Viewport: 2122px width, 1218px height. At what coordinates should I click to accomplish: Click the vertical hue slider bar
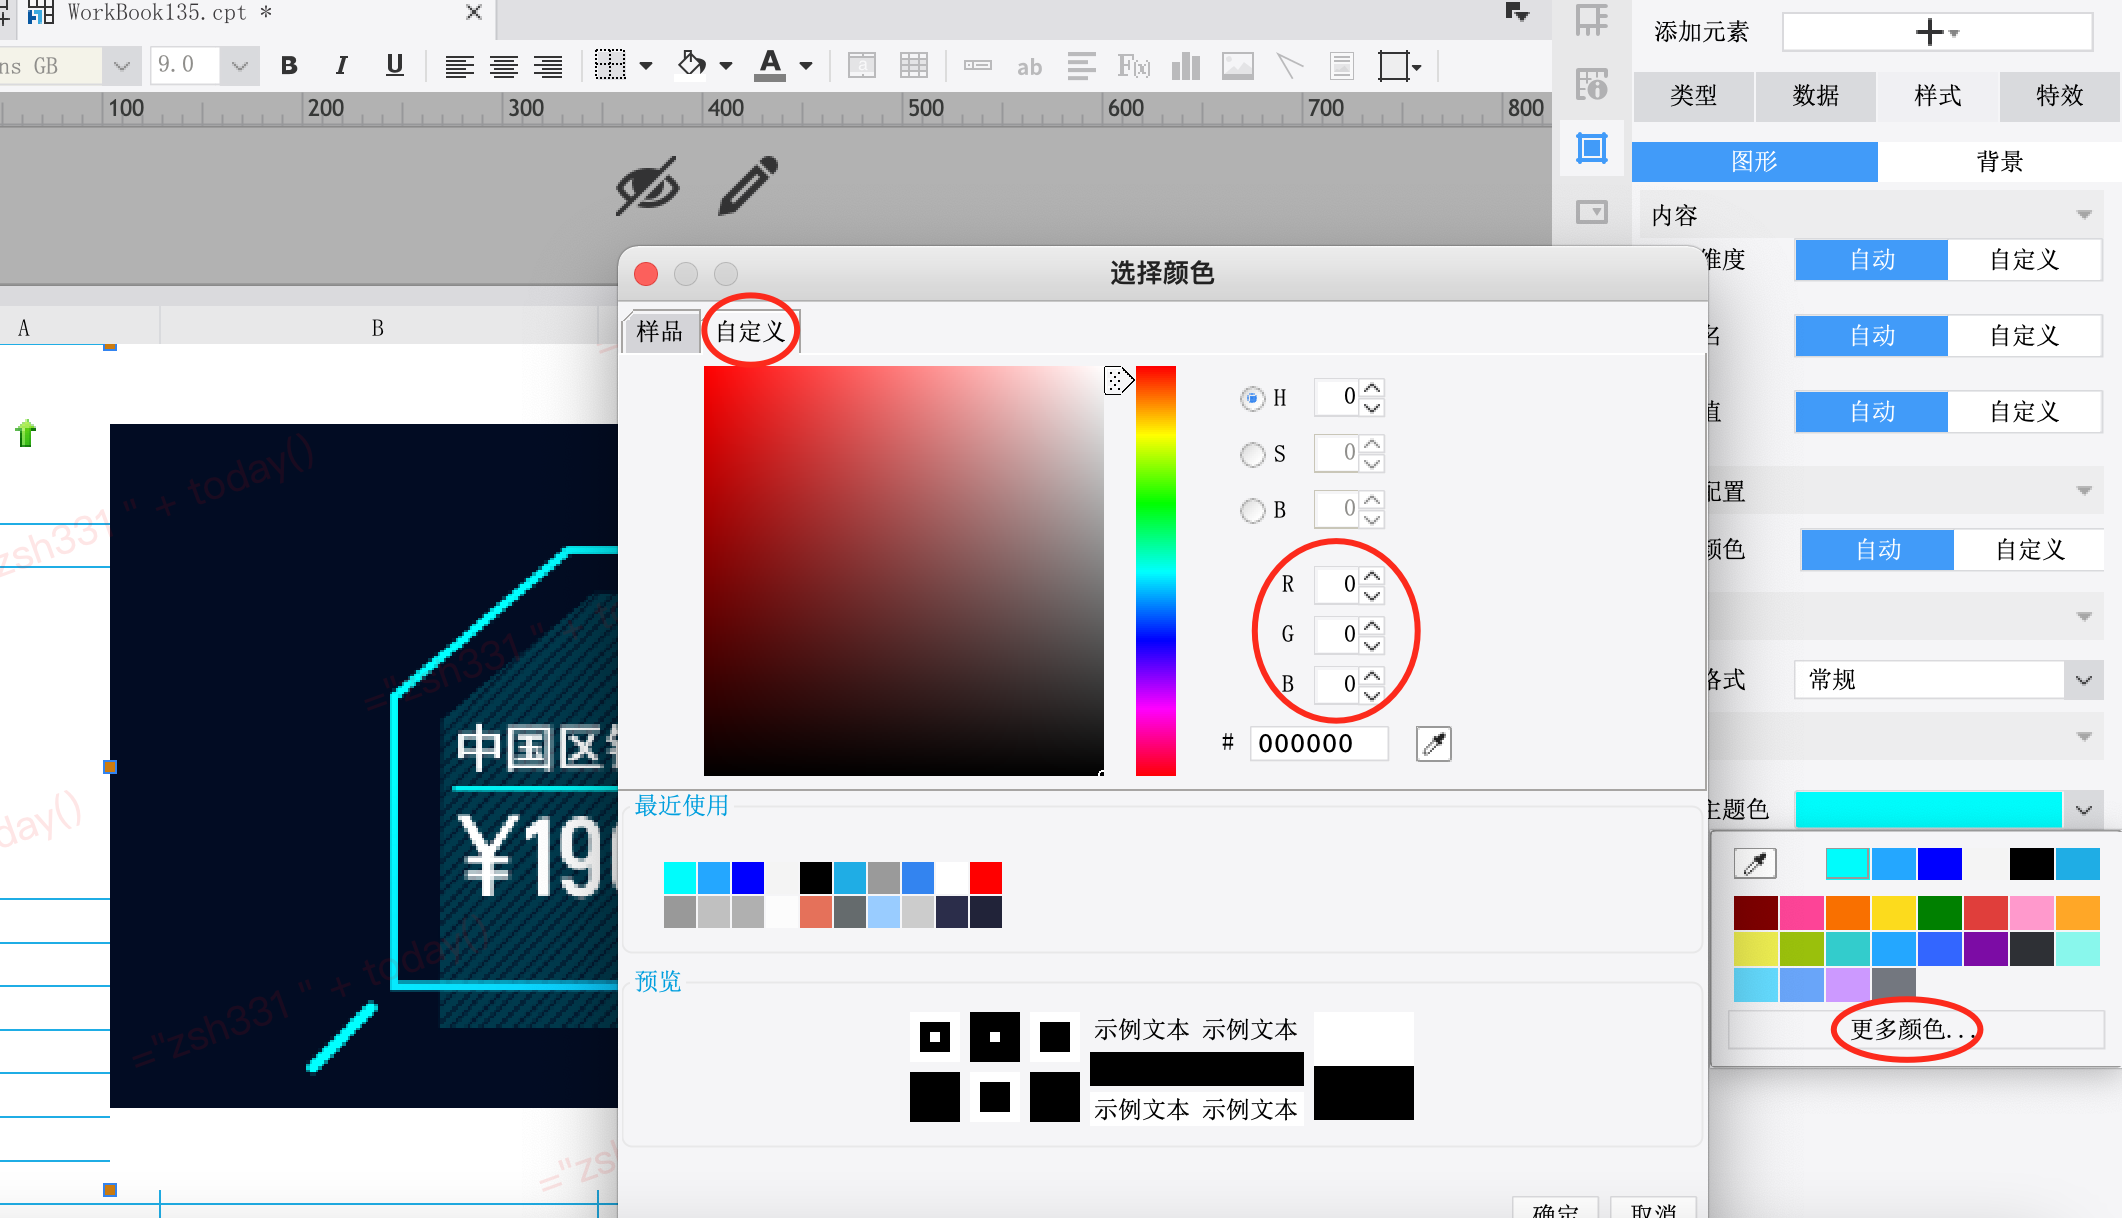[x=1155, y=570]
